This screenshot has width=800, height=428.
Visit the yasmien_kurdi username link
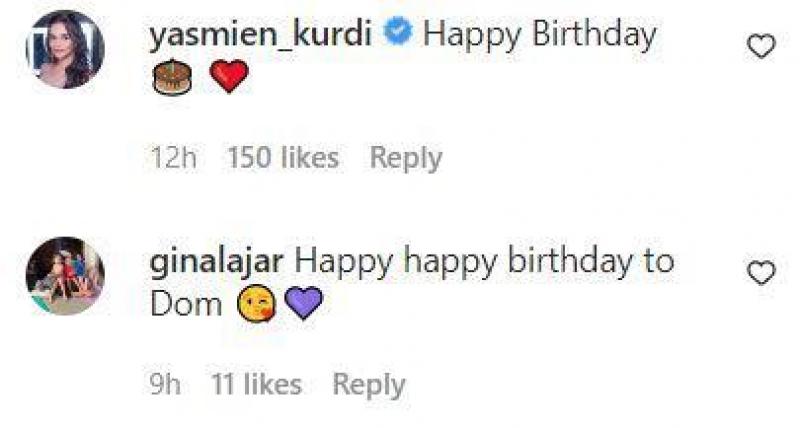(x=260, y=35)
